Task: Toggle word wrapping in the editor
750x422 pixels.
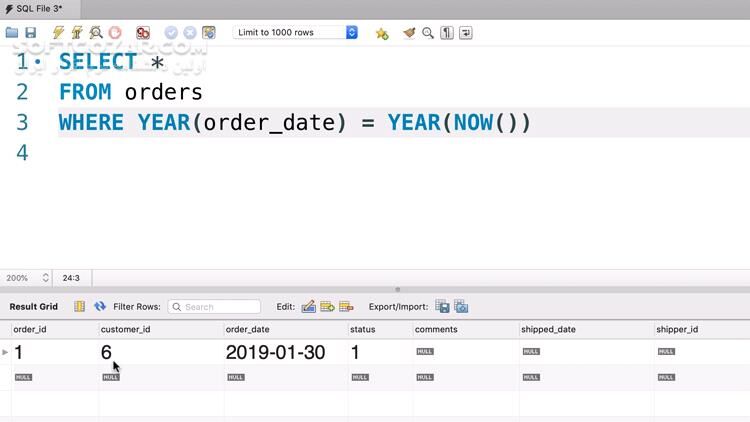Action: coord(465,33)
